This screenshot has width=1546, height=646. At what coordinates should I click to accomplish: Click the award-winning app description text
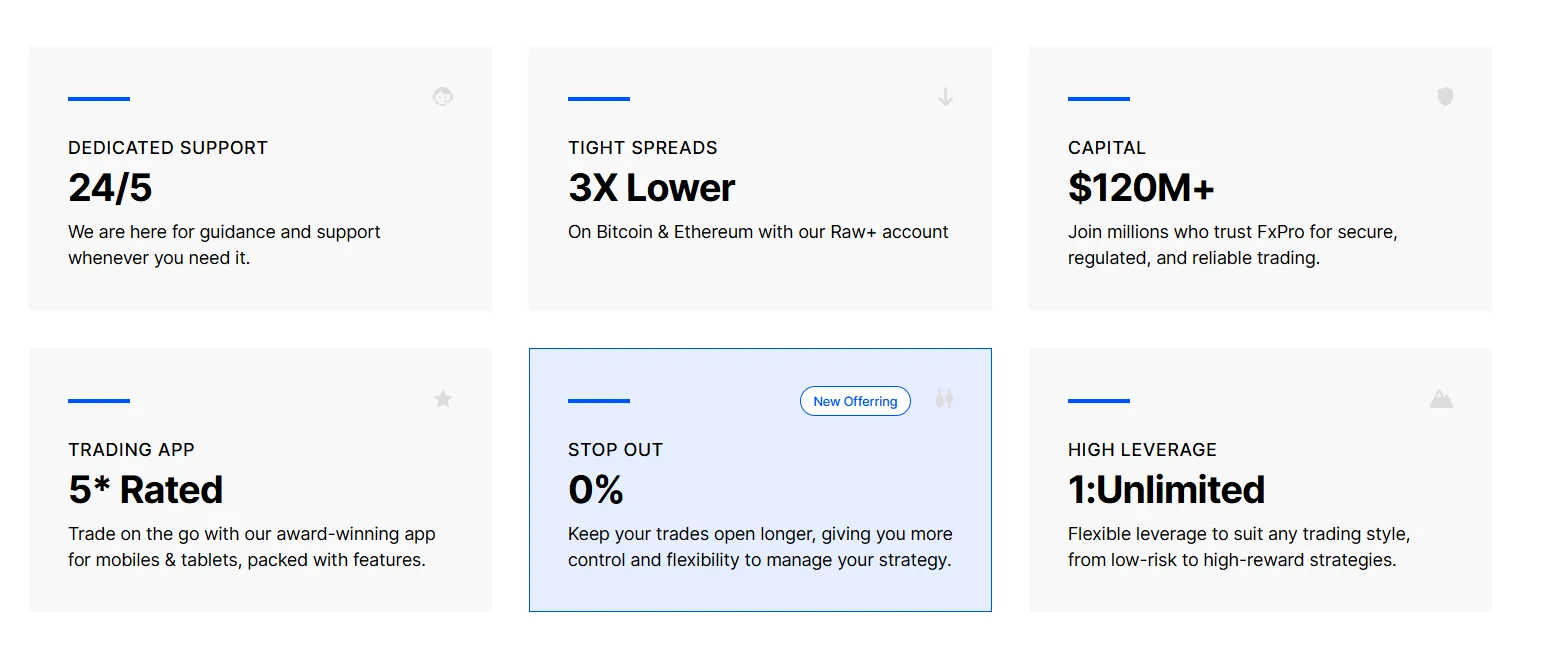coord(251,547)
